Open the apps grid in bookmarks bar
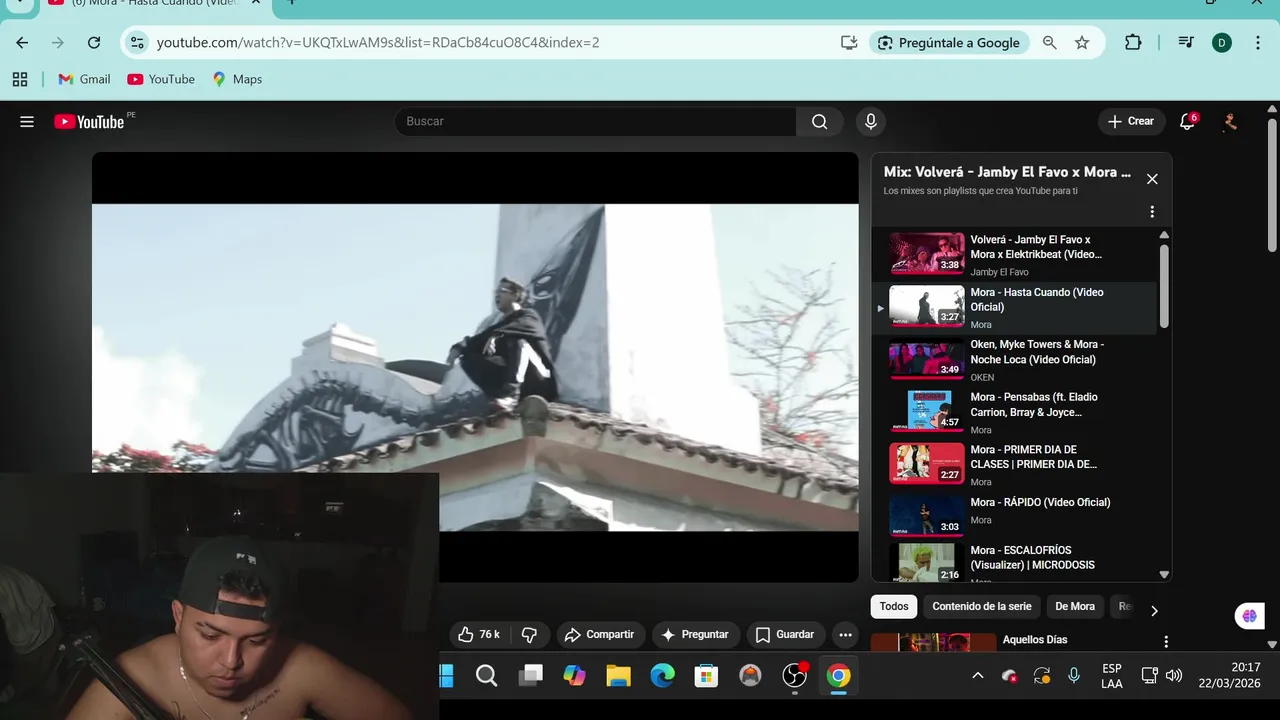The height and width of the screenshot is (720, 1280). [20, 79]
